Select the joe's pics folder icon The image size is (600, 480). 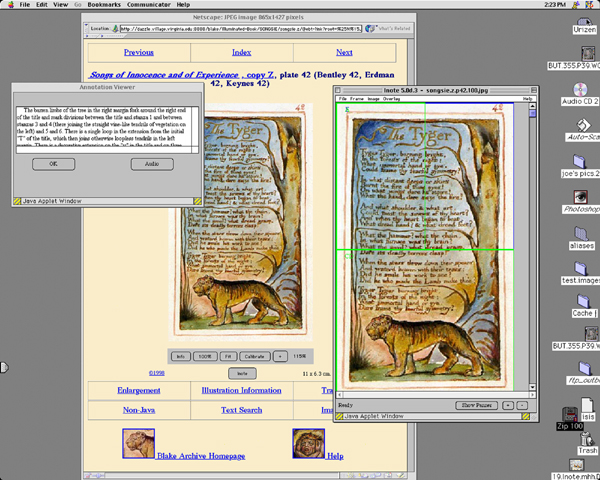coord(579,162)
